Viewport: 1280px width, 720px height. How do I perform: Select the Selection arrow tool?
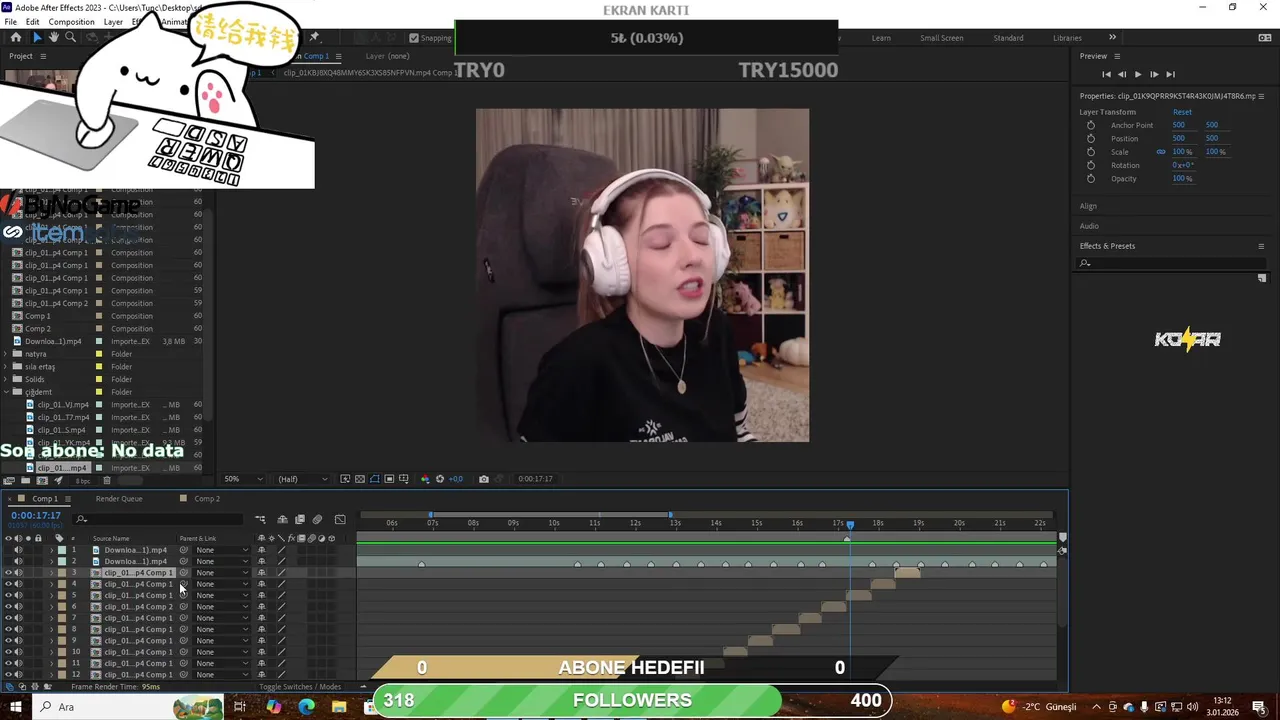pos(37,38)
